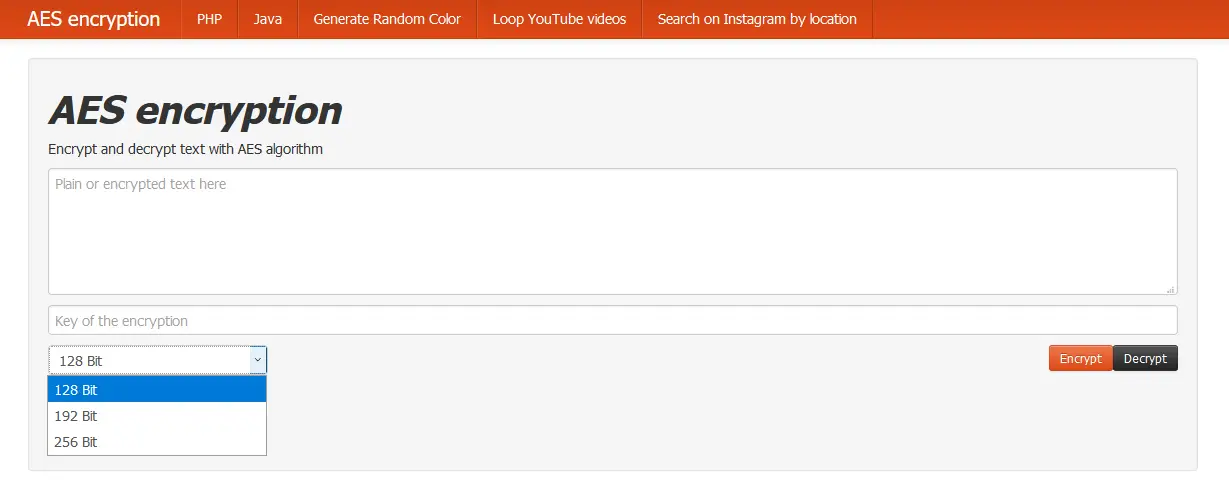Image resolution: width=1229 pixels, height=485 pixels.
Task: Collapse the key size dropdown arrow
Action: click(258, 359)
